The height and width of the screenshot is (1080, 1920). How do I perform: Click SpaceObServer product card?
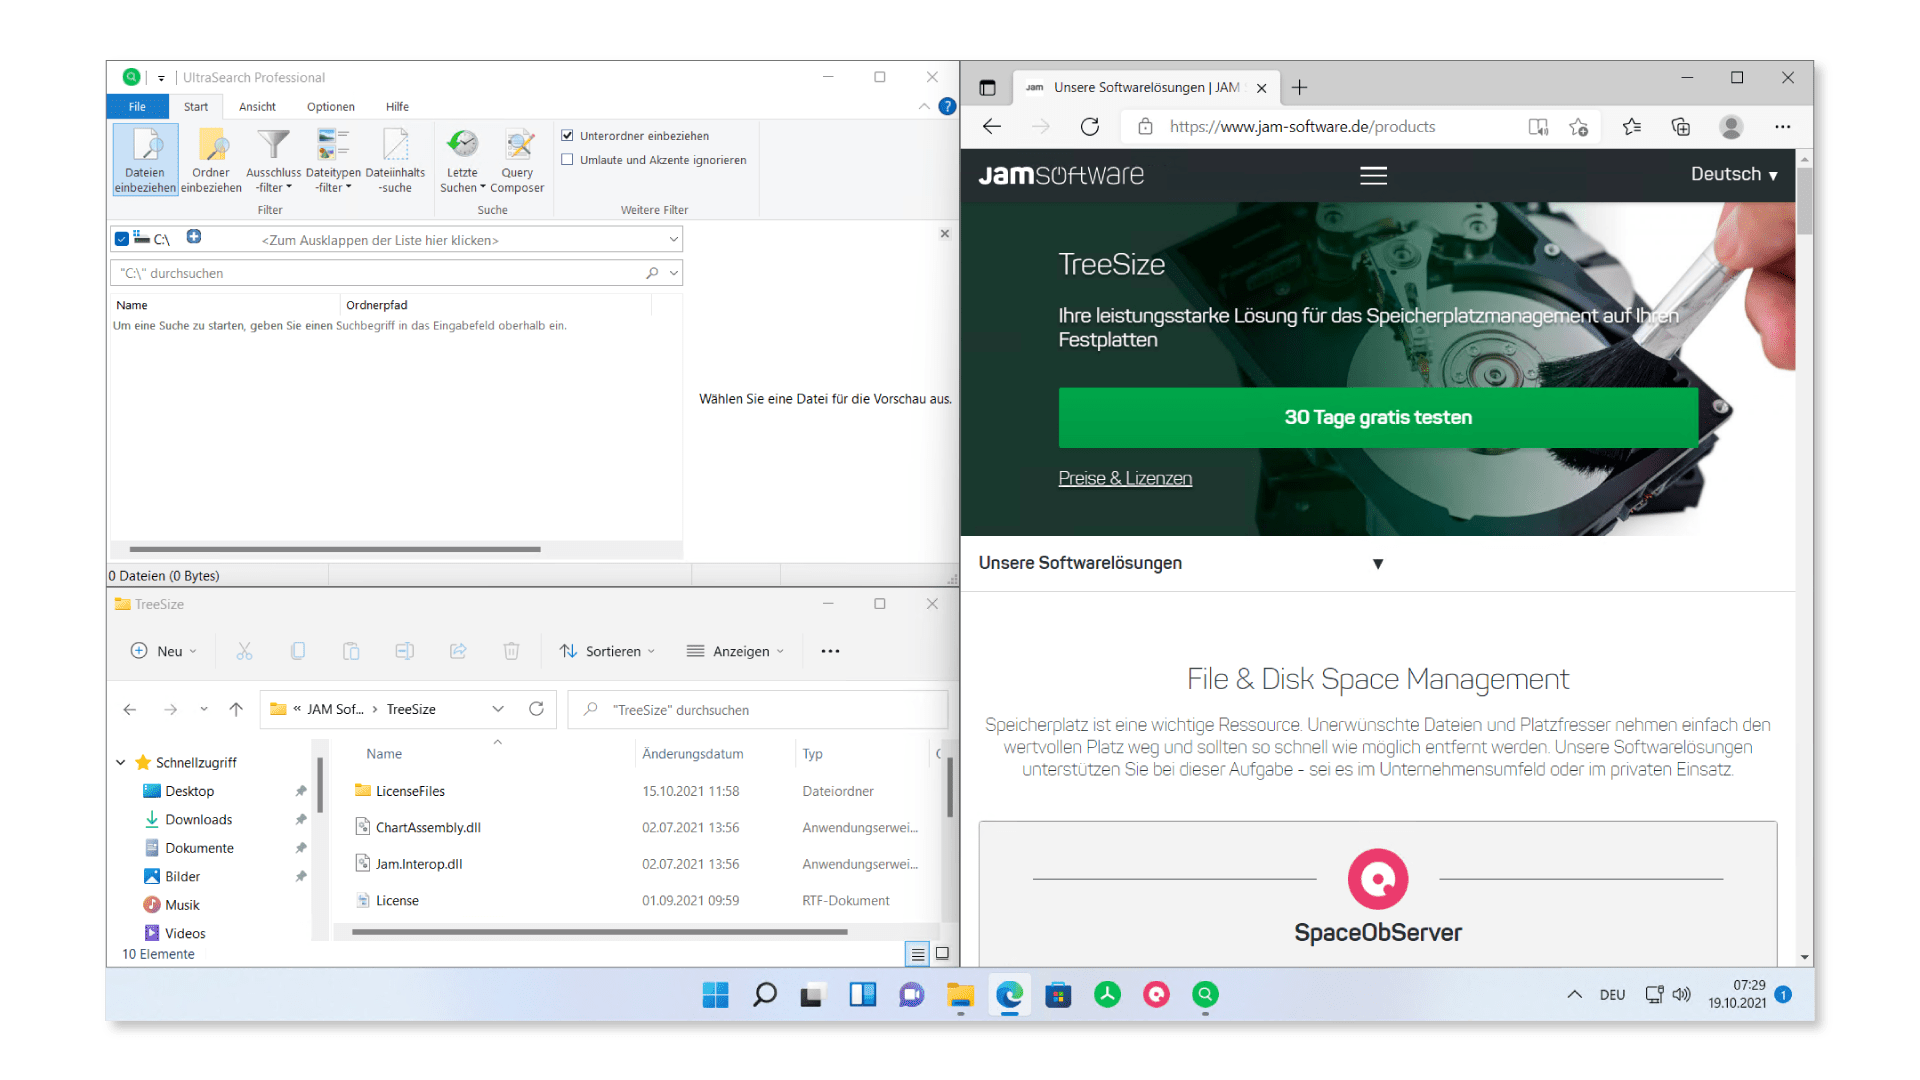(1378, 894)
